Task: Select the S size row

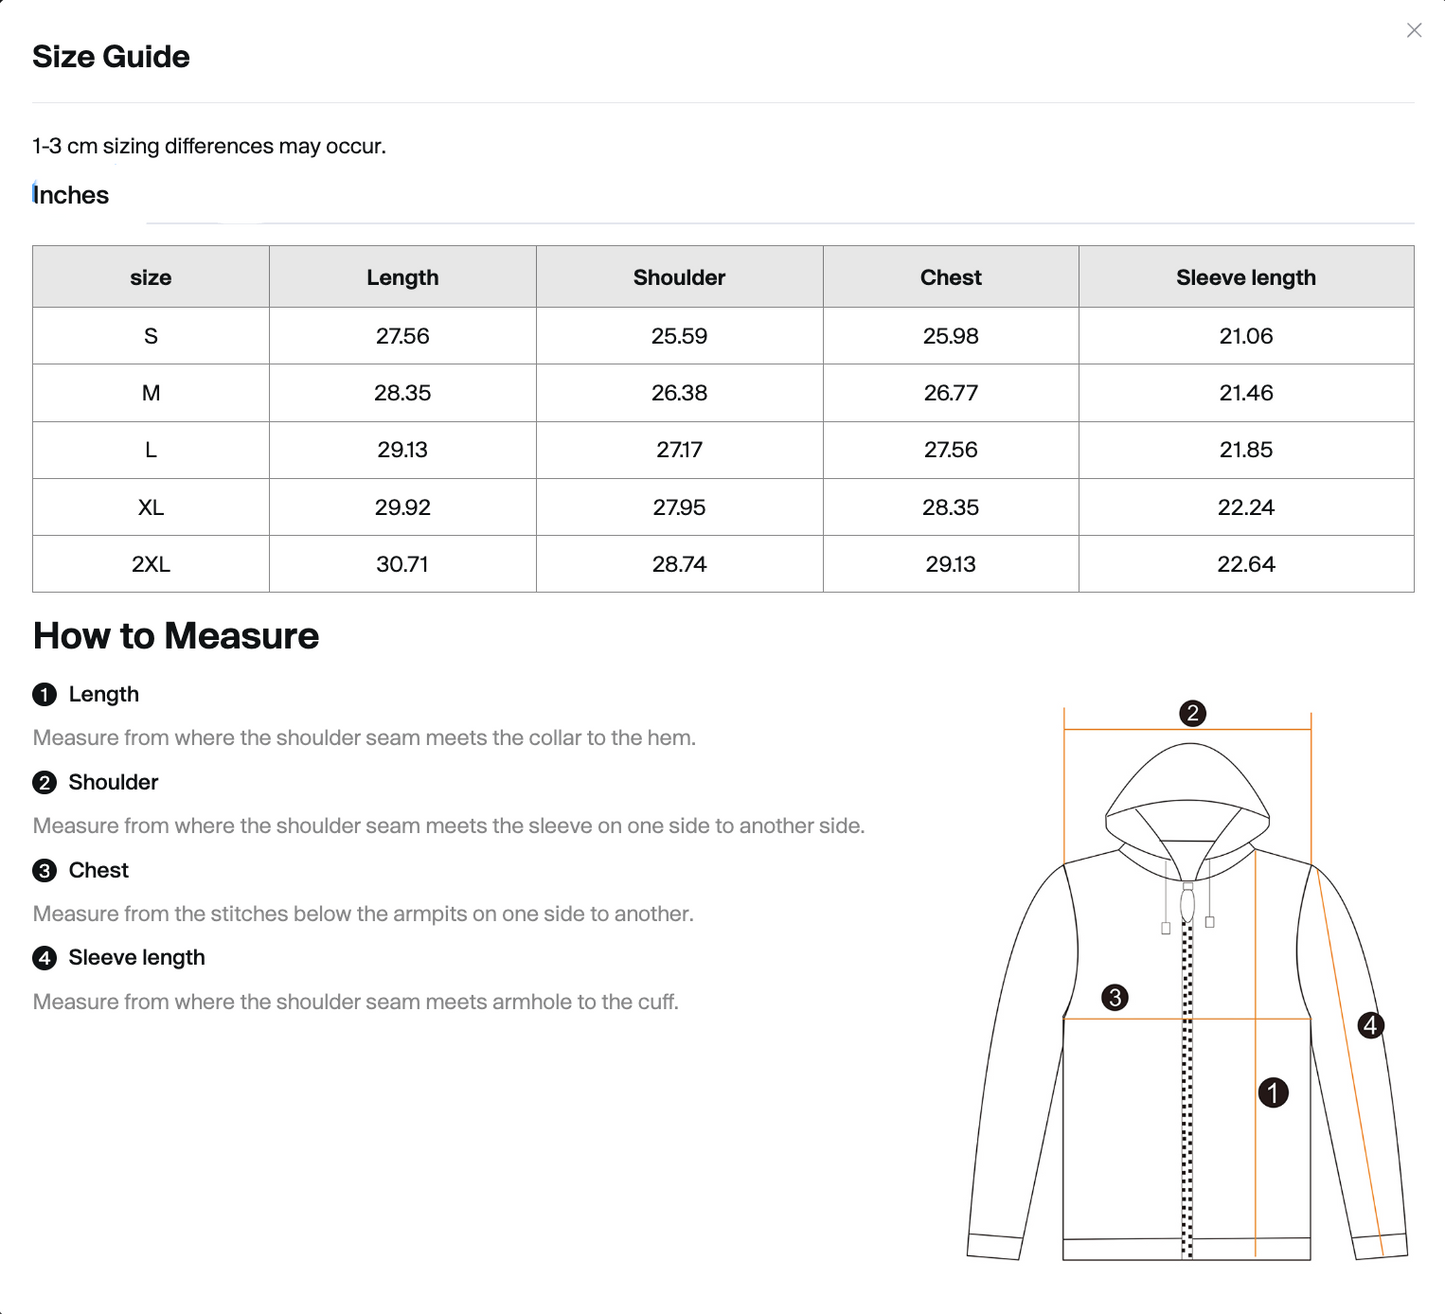Action: point(151,336)
